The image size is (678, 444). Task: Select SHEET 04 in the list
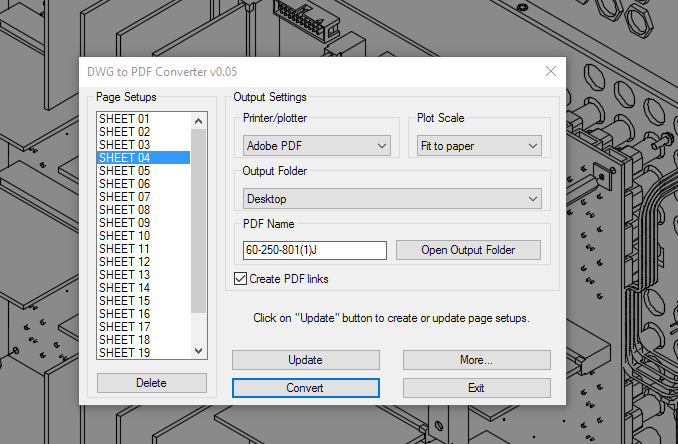pyautogui.click(x=125, y=158)
